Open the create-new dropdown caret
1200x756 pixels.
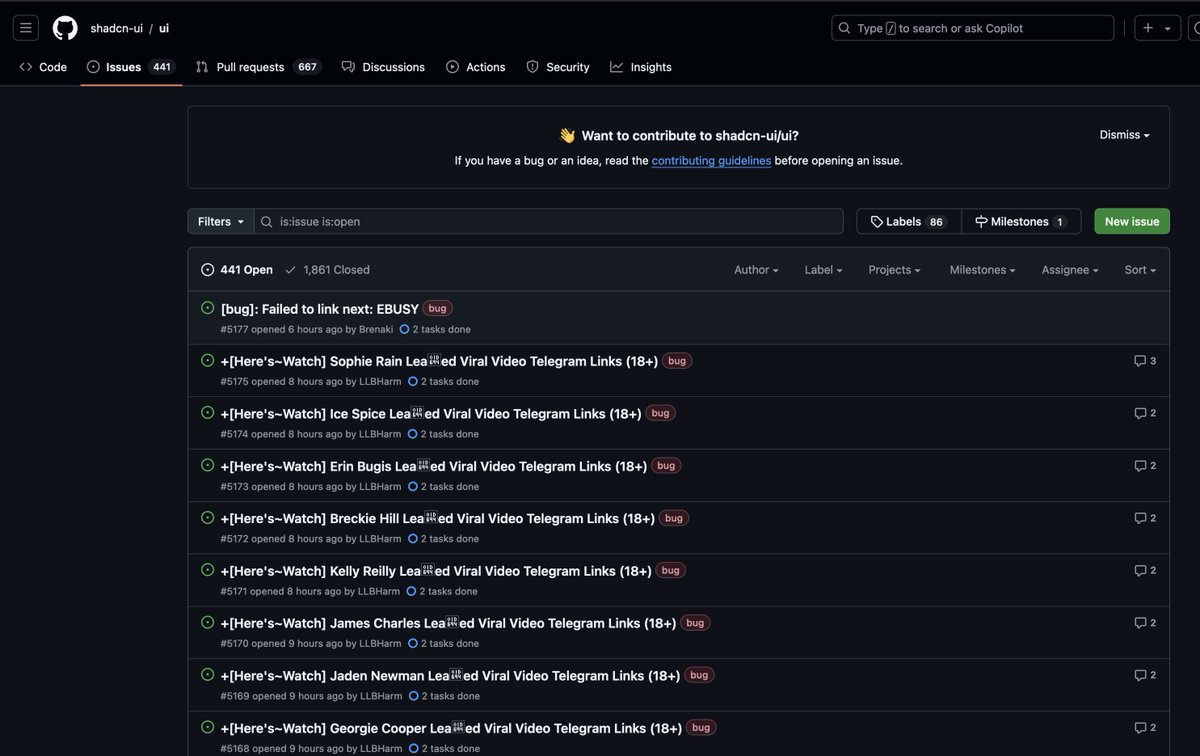coord(1167,28)
